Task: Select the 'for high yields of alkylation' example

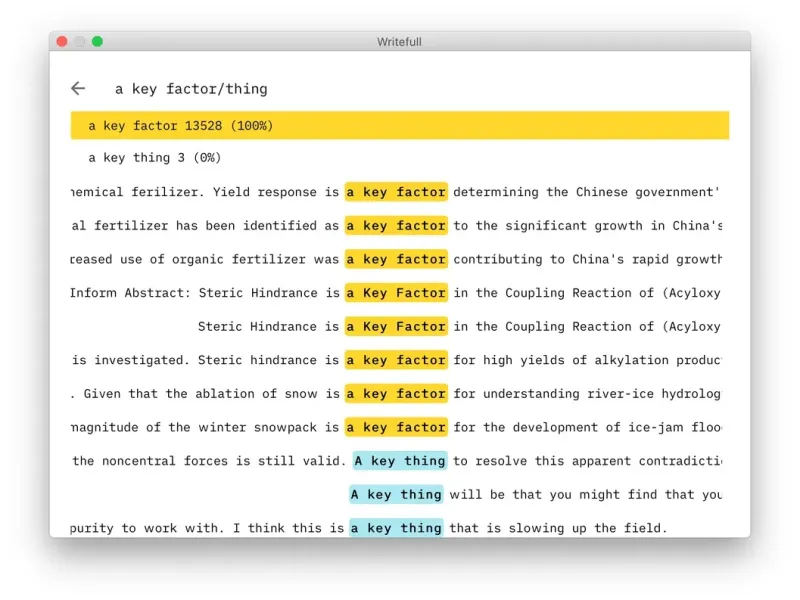Action: pyautogui.click(x=396, y=360)
